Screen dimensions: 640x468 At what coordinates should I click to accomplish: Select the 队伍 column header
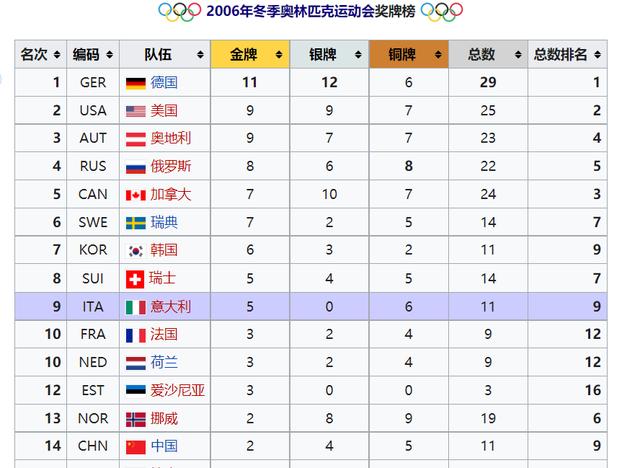pyautogui.click(x=165, y=54)
